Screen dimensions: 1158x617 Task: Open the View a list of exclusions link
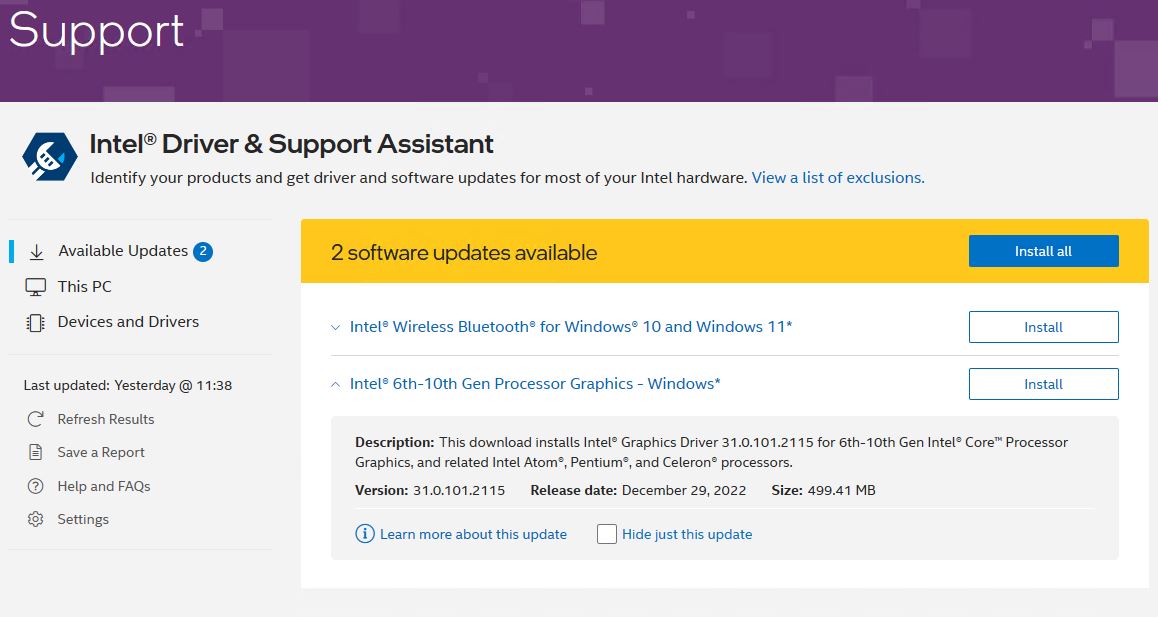pyautogui.click(x=838, y=178)
